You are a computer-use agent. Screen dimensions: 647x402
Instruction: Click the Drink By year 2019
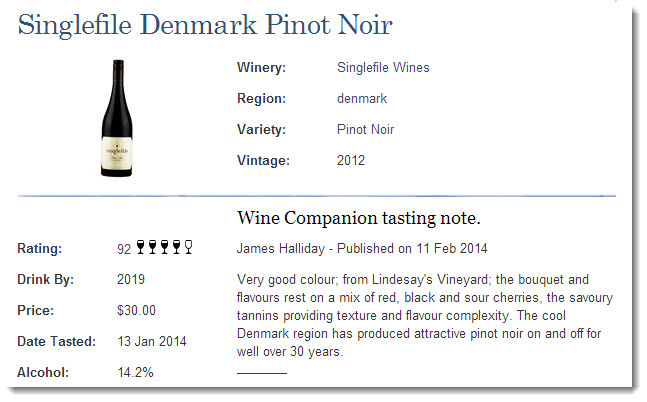point(131,279)
